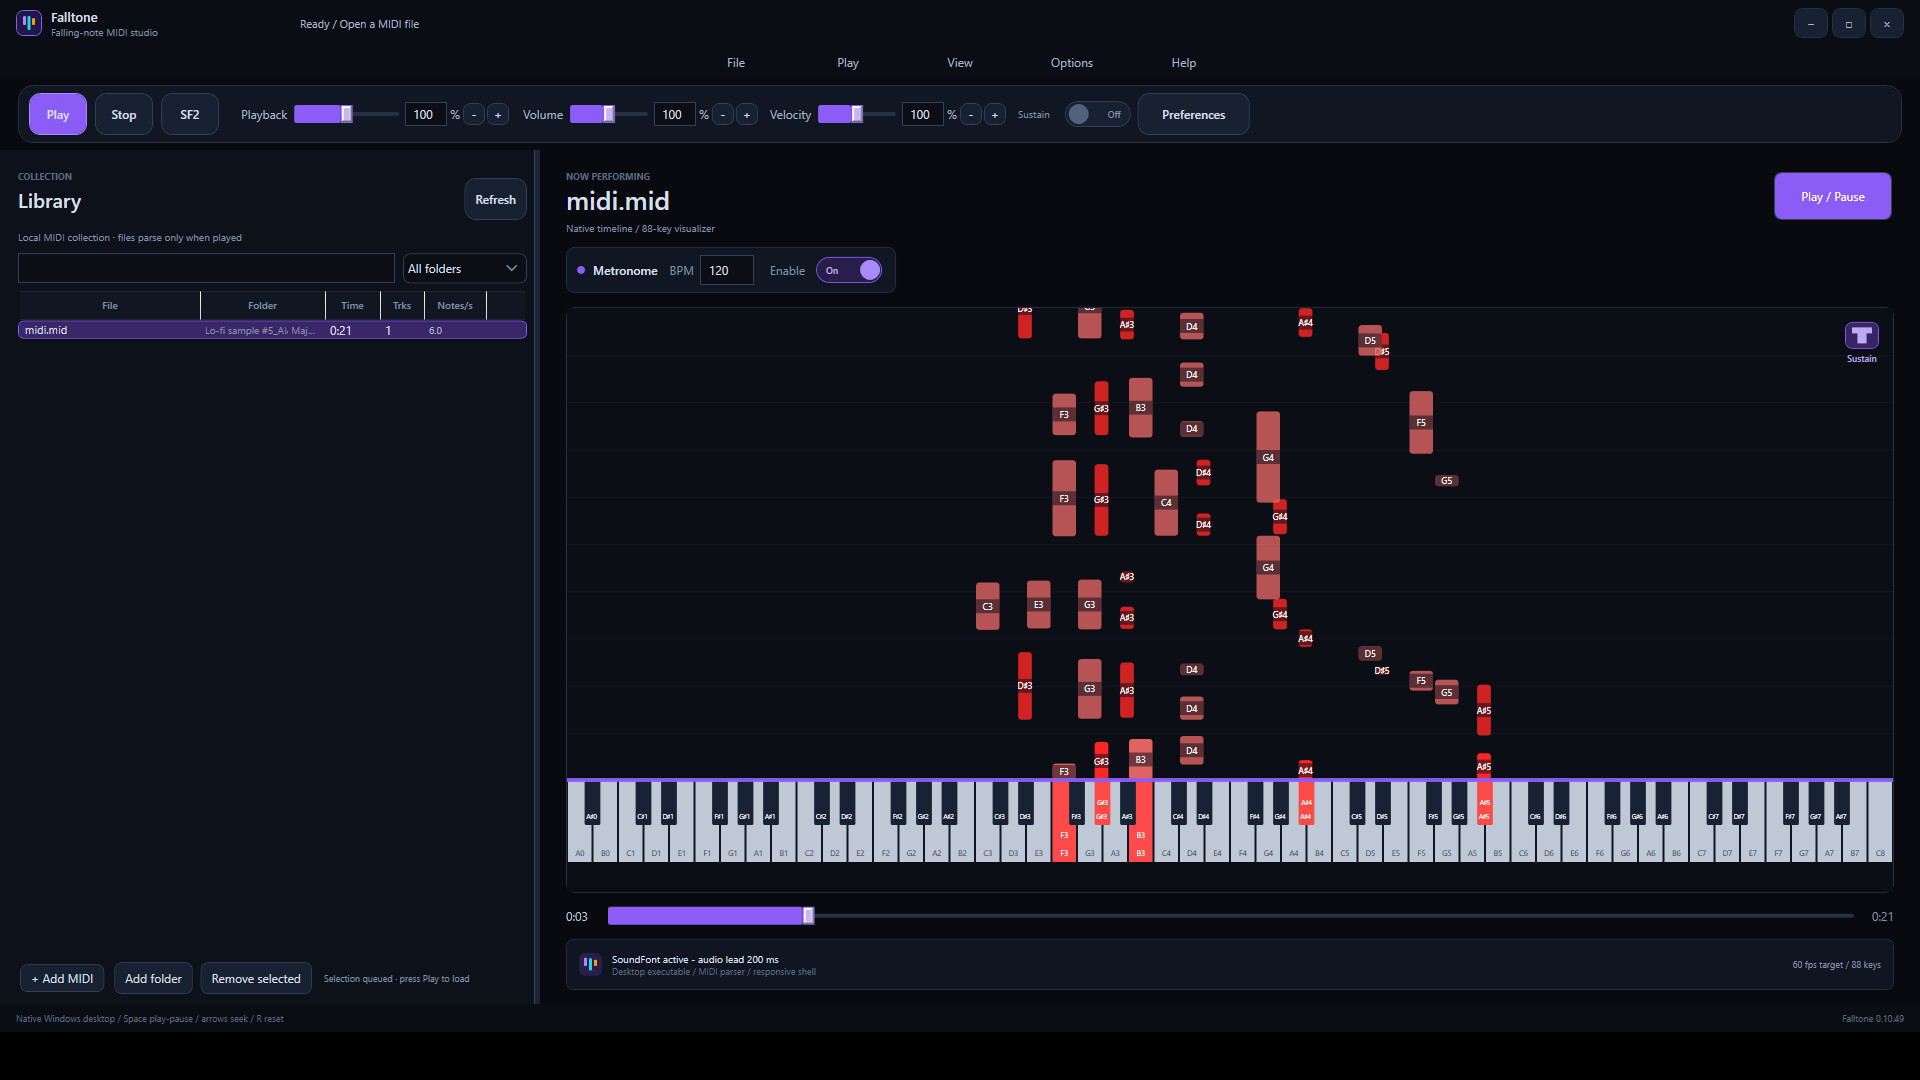This screenshot has width=1920, height=1080.
Task: Toggle the Sustain pedal icon in visualizer
Action: tap(1861, 335)
